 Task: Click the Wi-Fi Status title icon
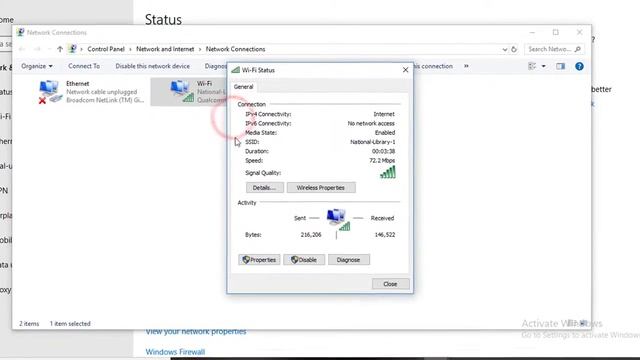click(236, 70)
